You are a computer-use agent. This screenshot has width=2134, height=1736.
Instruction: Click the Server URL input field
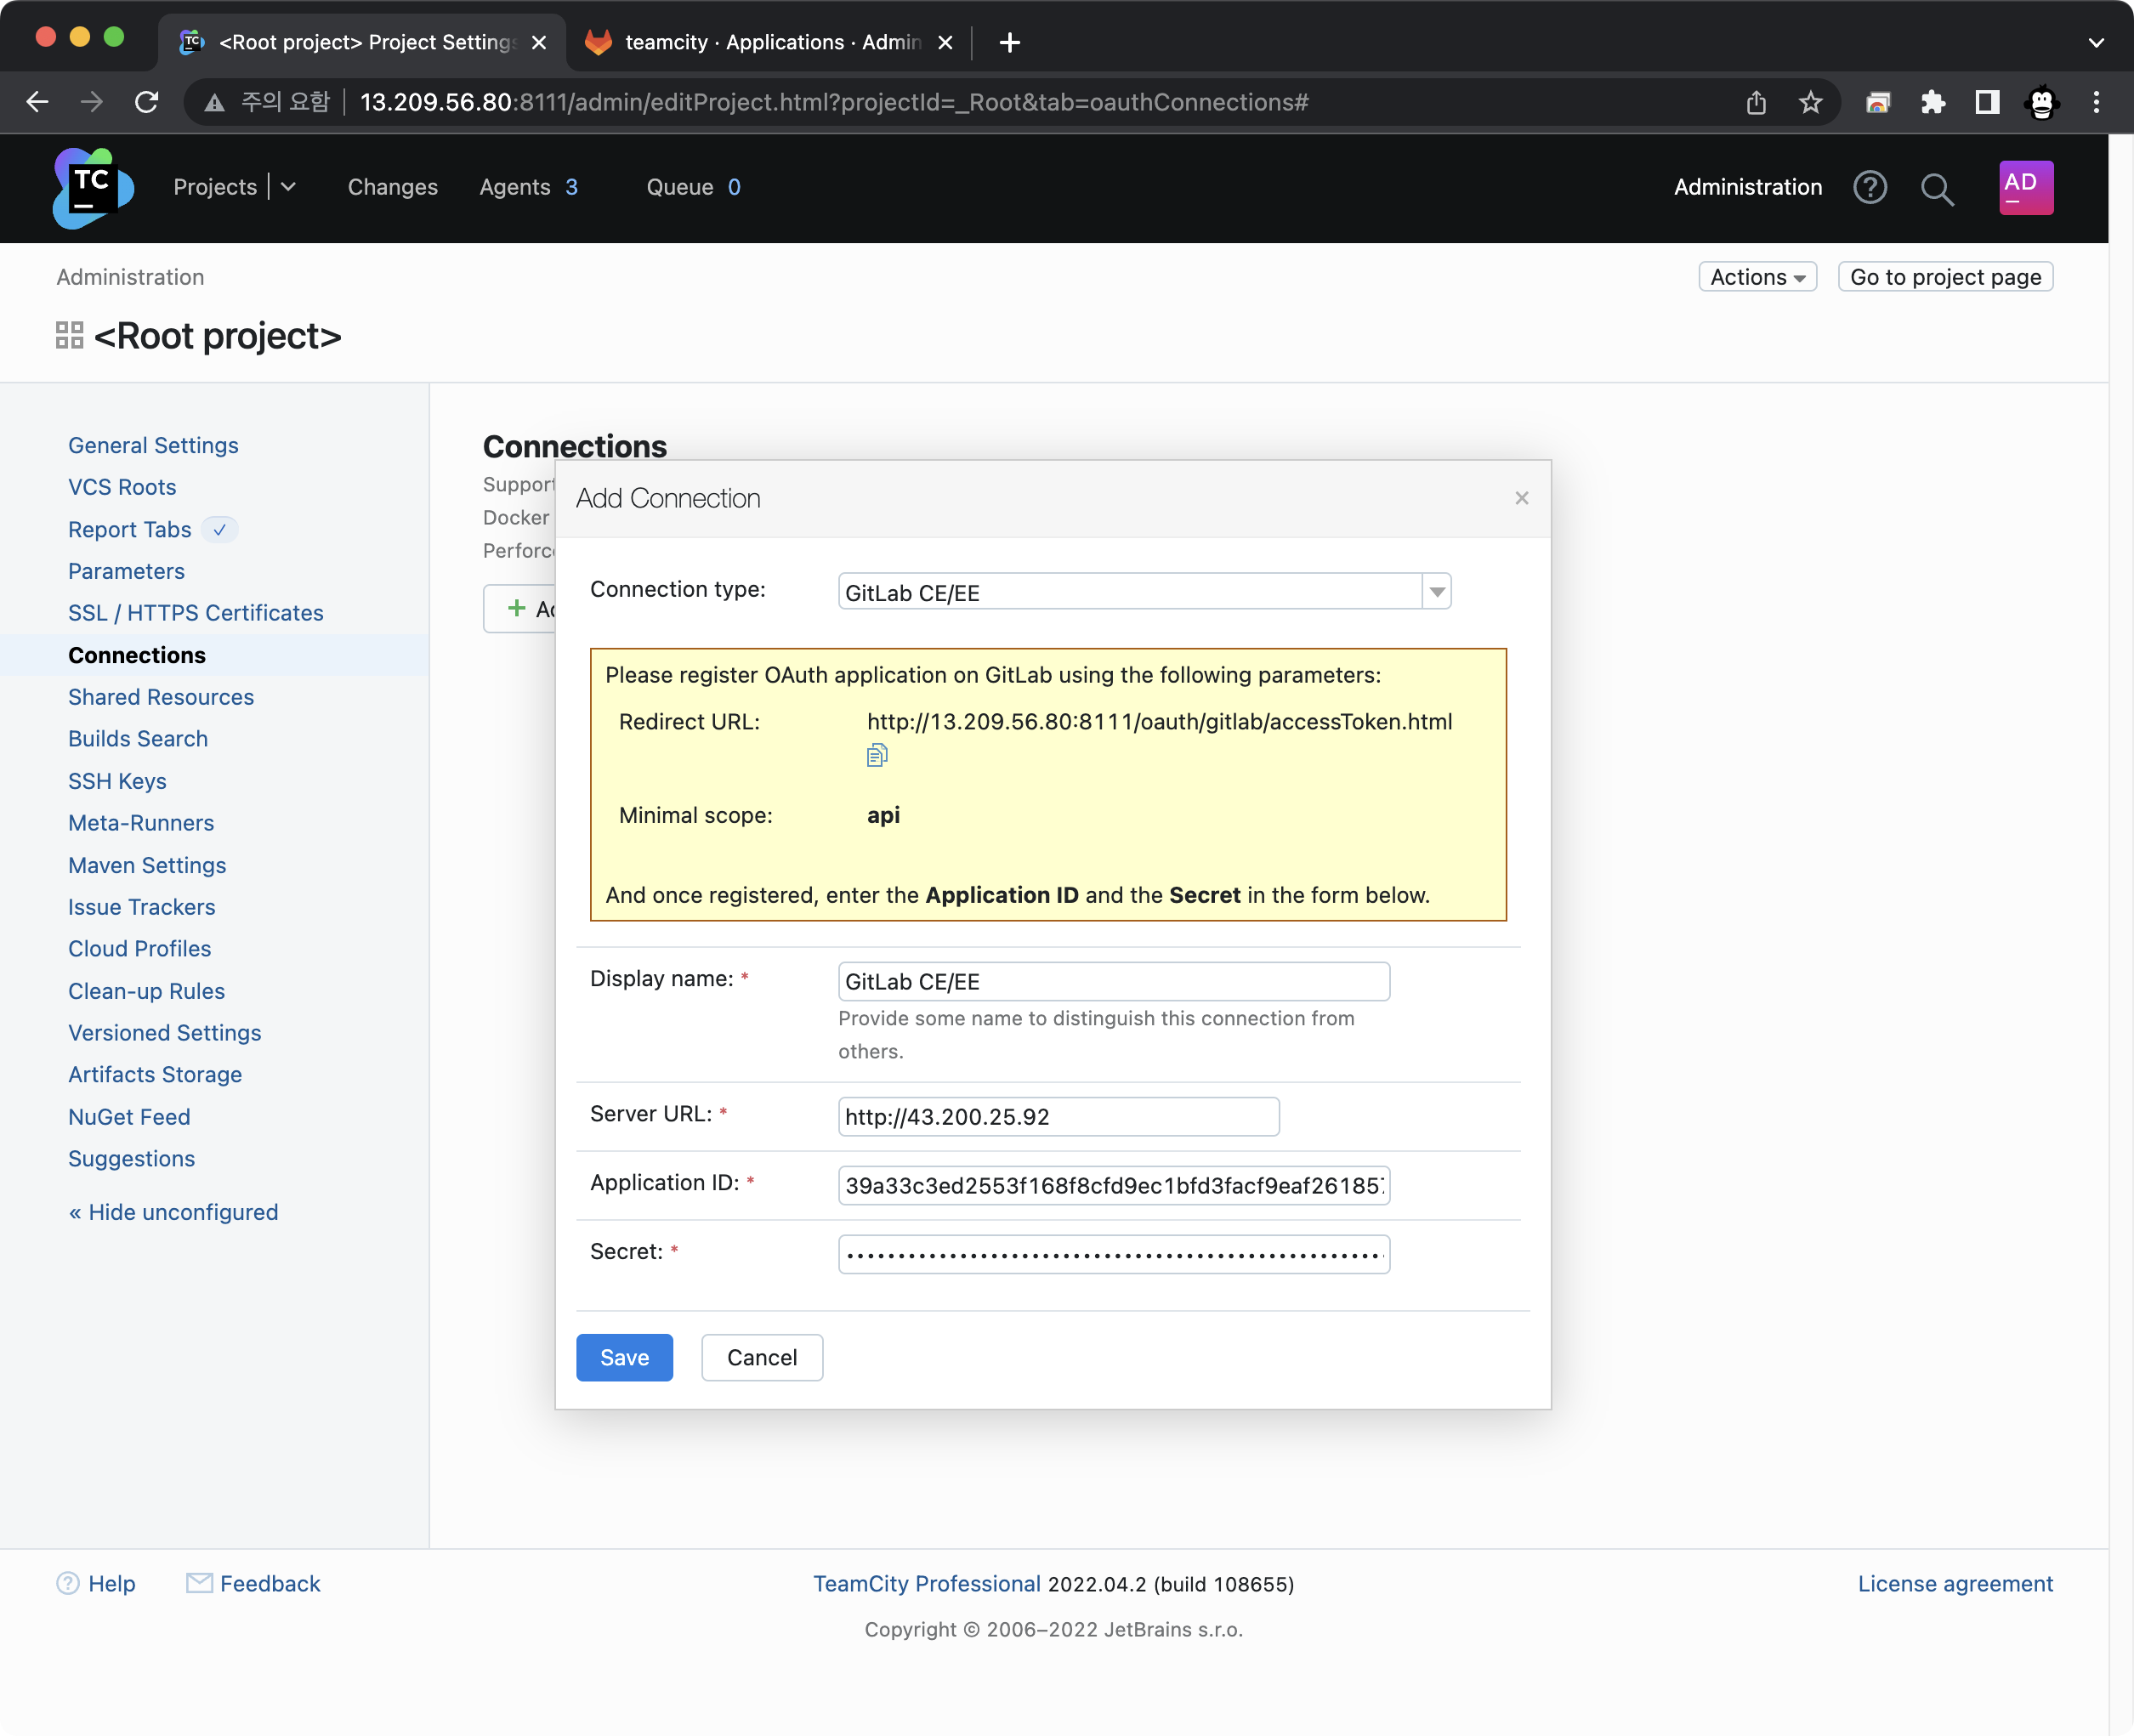pyautogui.click(x=1058, y=1116)
